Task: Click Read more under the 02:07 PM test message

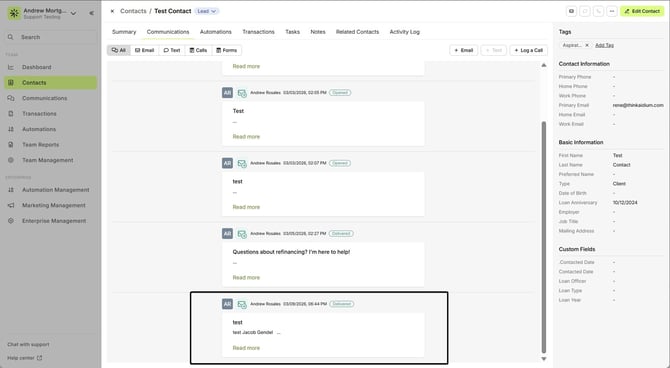Action: [246, 207]
